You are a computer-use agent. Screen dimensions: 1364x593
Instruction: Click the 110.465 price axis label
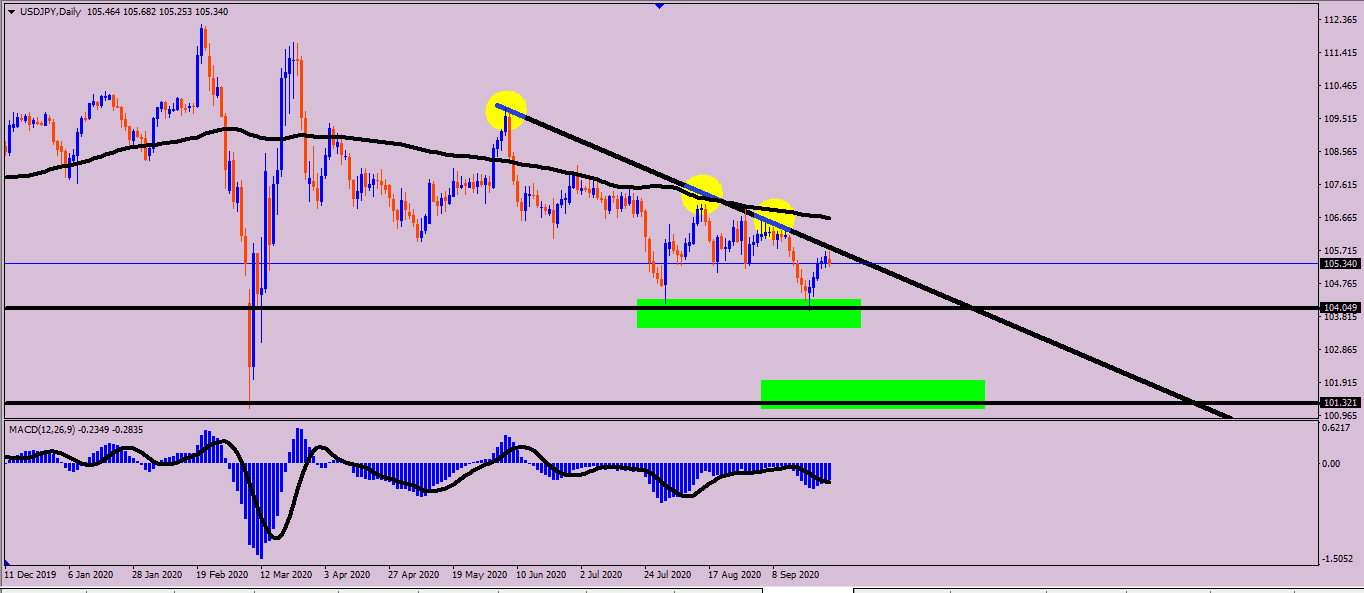click(x=1338, y=86)
